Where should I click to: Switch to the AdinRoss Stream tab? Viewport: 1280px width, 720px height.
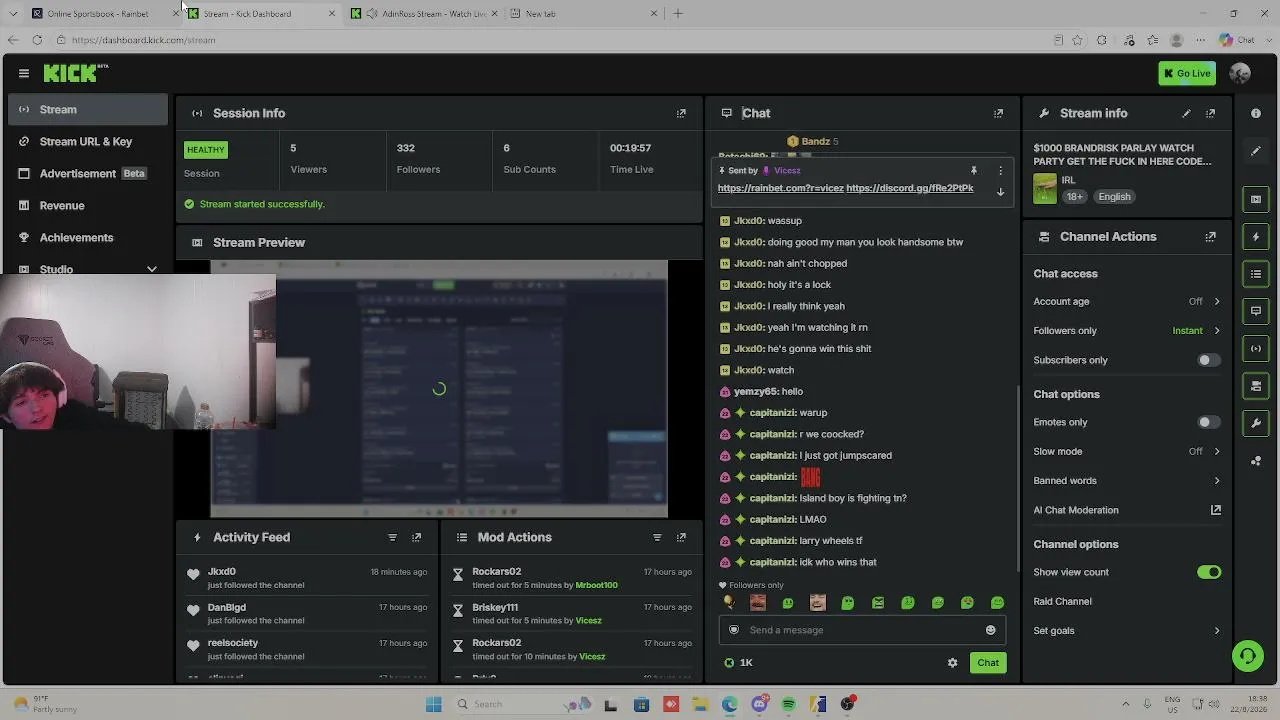(x=426, y=14)
